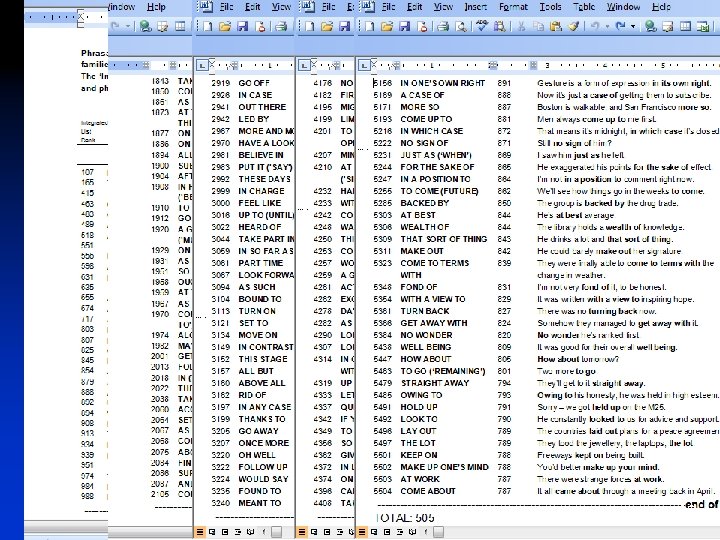The height and width of the screenshot is (540, 720).
Task: Open Edit menu in rightmost Word window
Action: (x=414, y=7)
